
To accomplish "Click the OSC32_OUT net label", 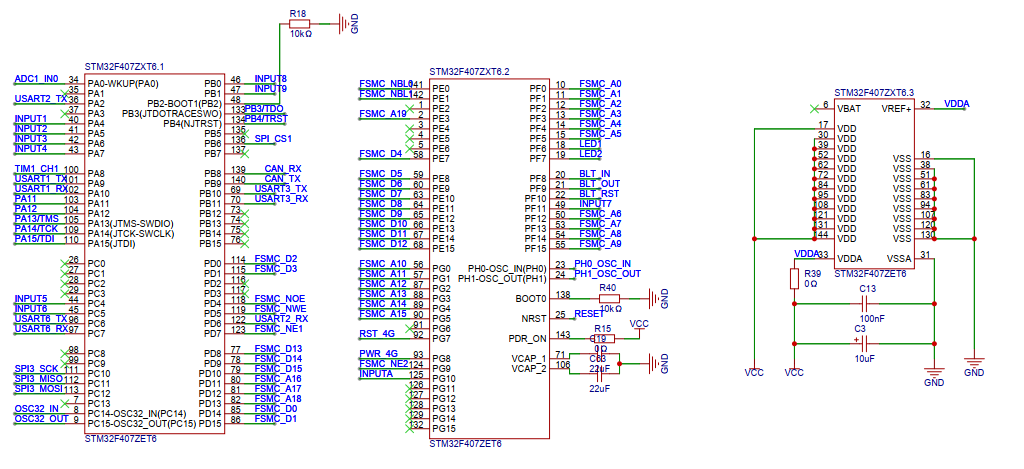I will click(x=40, y=419).
